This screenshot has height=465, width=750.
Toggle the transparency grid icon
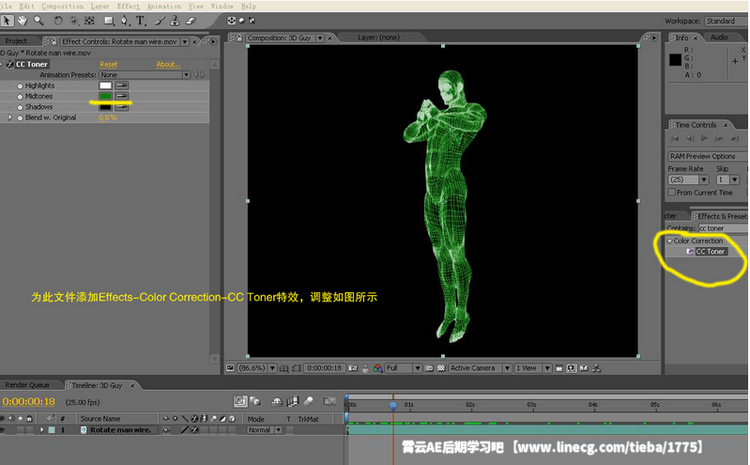pyautogui.click(x=441, y=368)
